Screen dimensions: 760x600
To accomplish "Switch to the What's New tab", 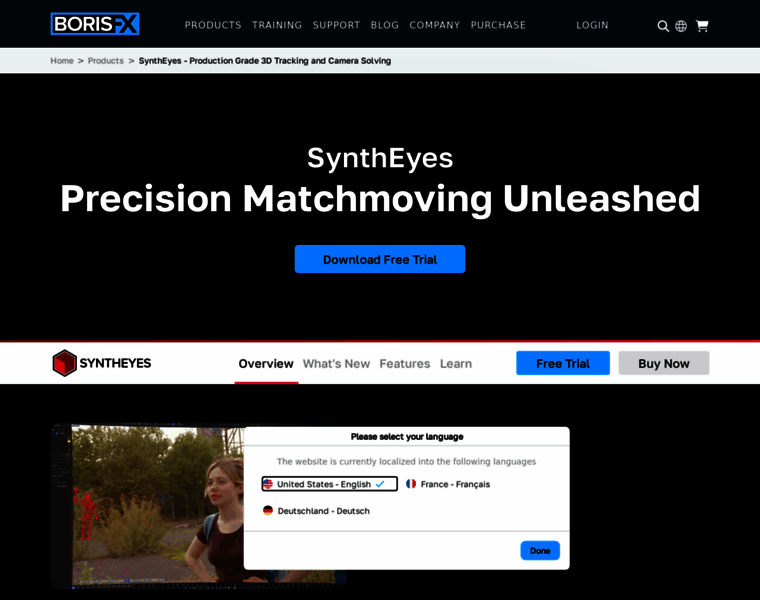I will [x=336, y=363].
